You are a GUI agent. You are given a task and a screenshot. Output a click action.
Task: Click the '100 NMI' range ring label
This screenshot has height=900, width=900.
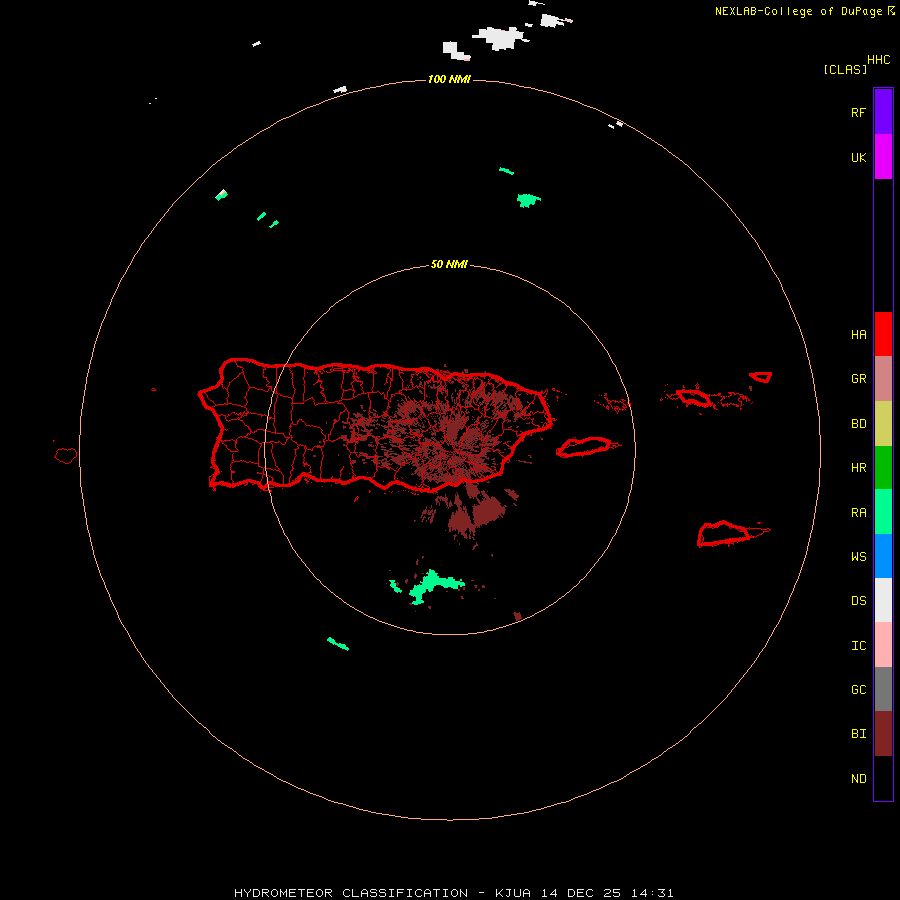[449, 79]
